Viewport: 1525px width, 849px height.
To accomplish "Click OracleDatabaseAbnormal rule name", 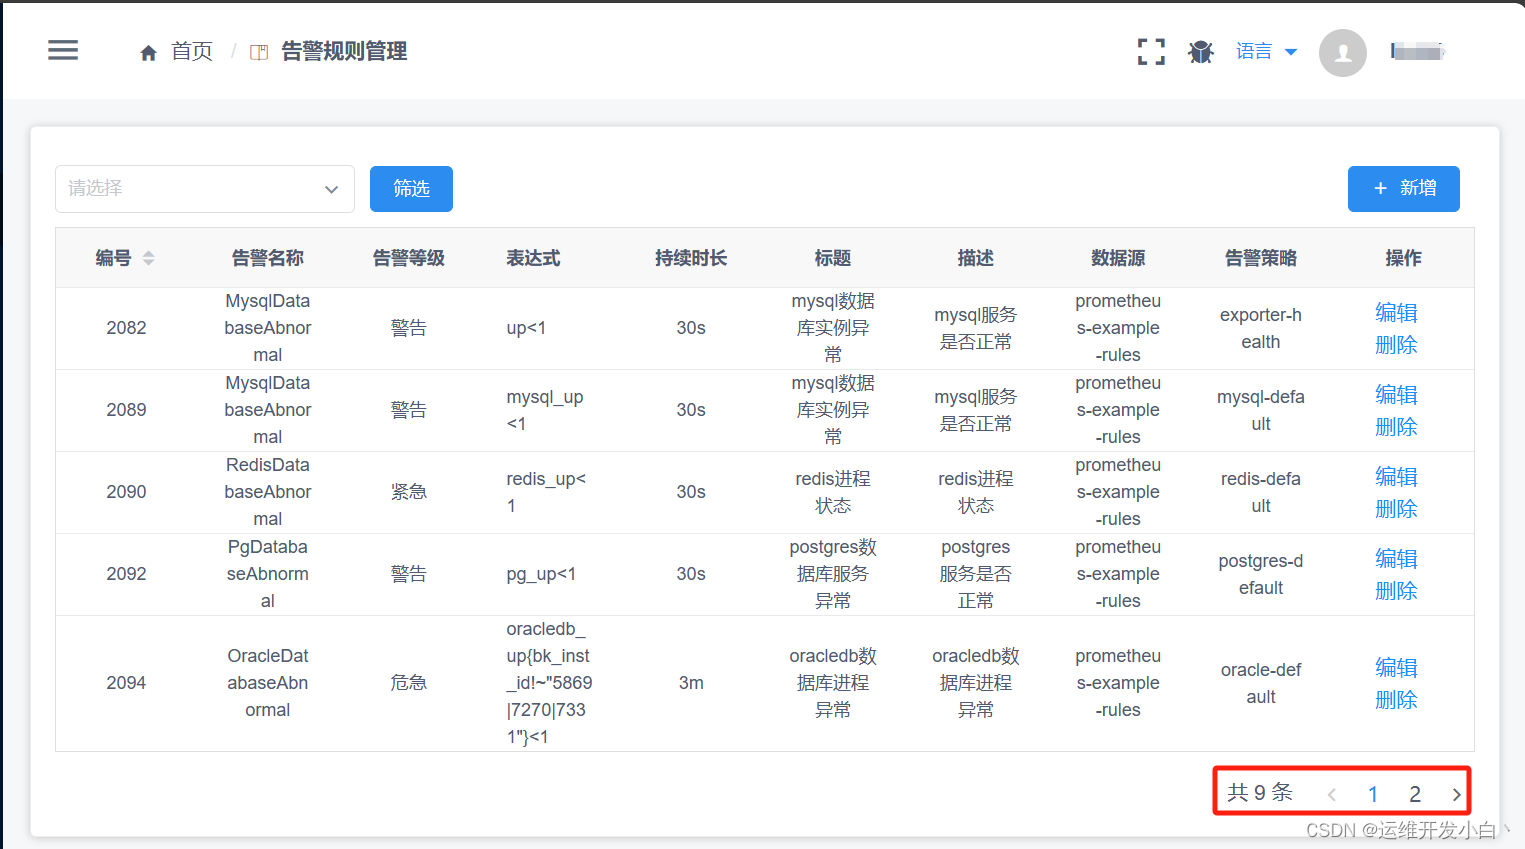I will [268, 683].
